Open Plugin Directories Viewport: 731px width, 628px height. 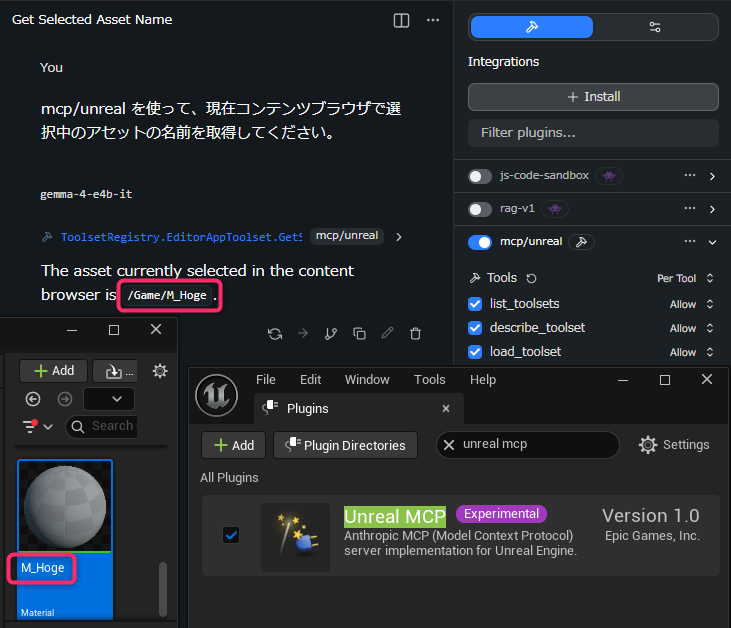pos(345,445)
